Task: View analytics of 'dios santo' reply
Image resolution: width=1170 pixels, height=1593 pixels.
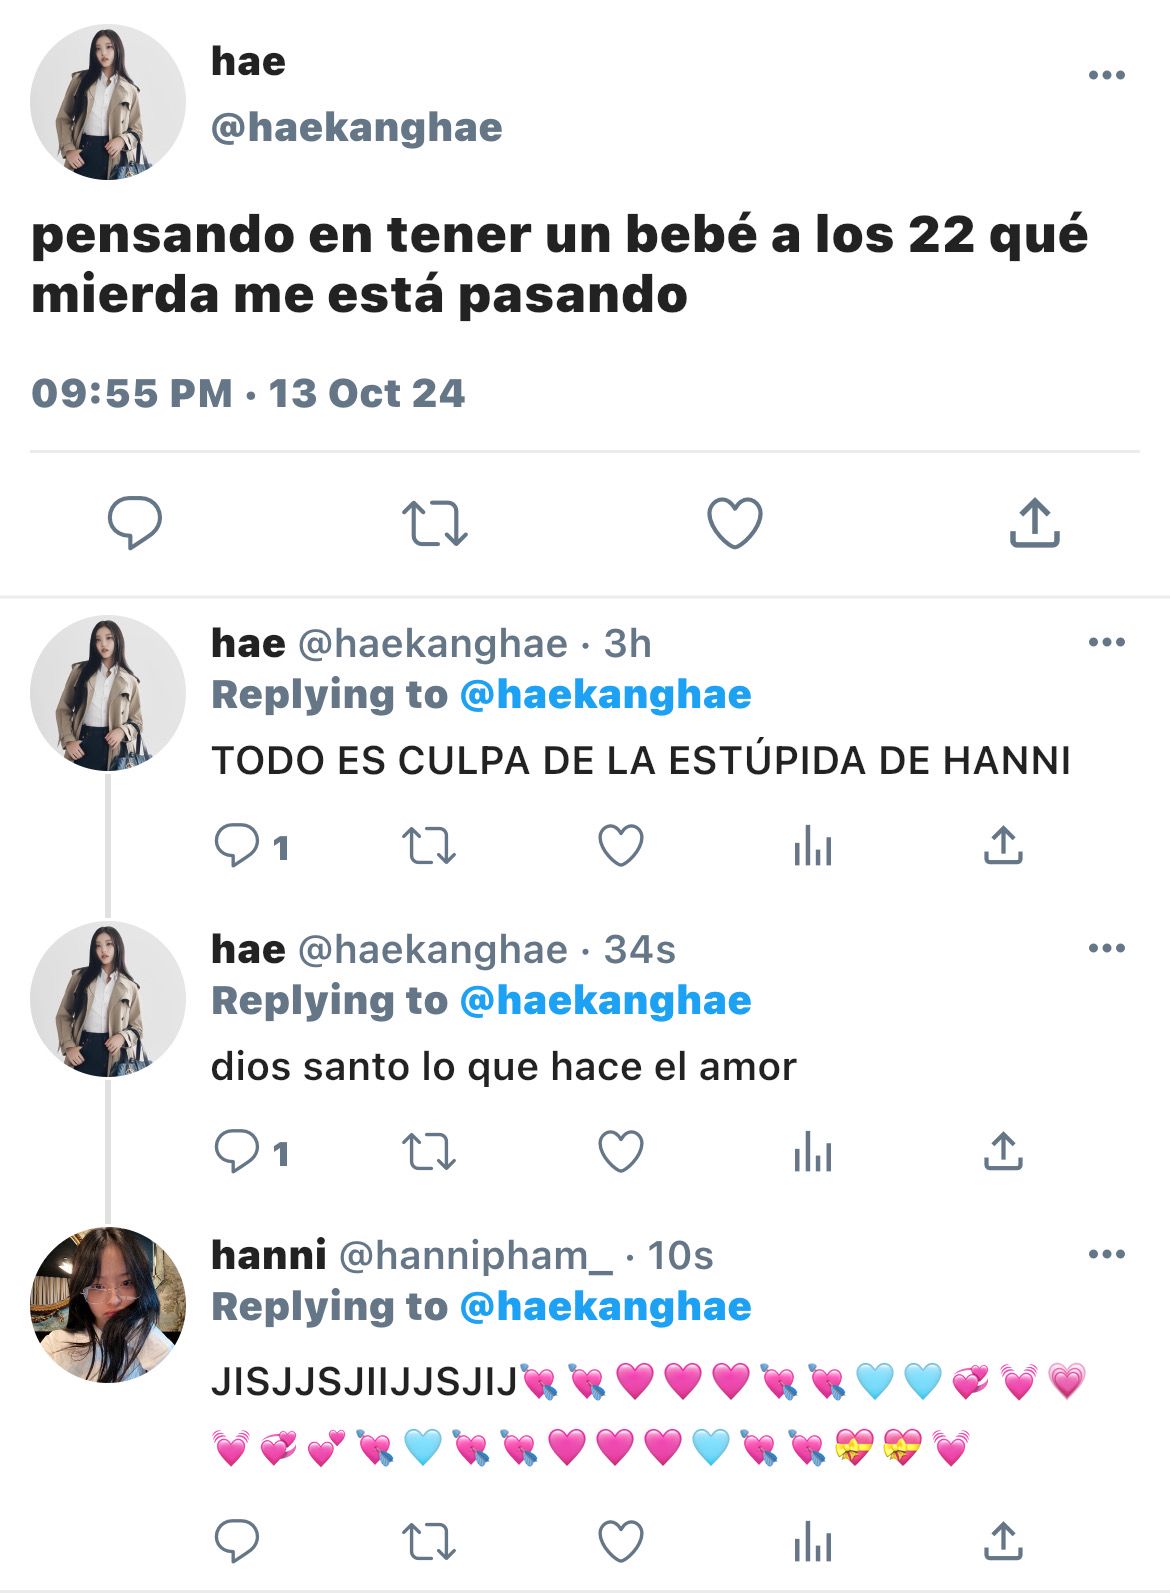Action: point(812,1153)
